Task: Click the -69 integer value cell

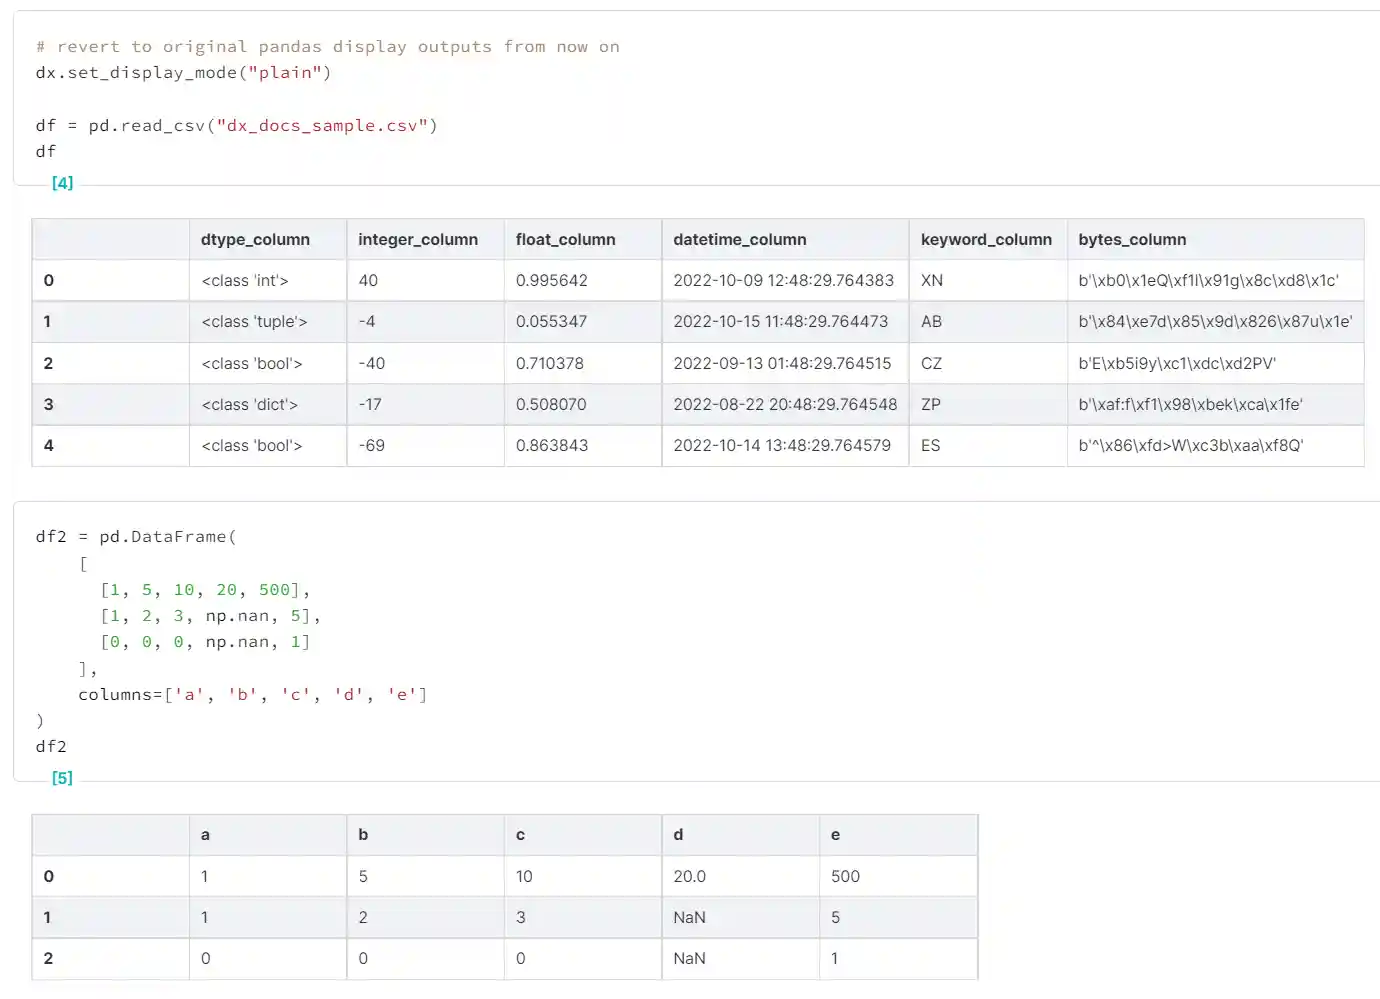Action: click(372, 446)
